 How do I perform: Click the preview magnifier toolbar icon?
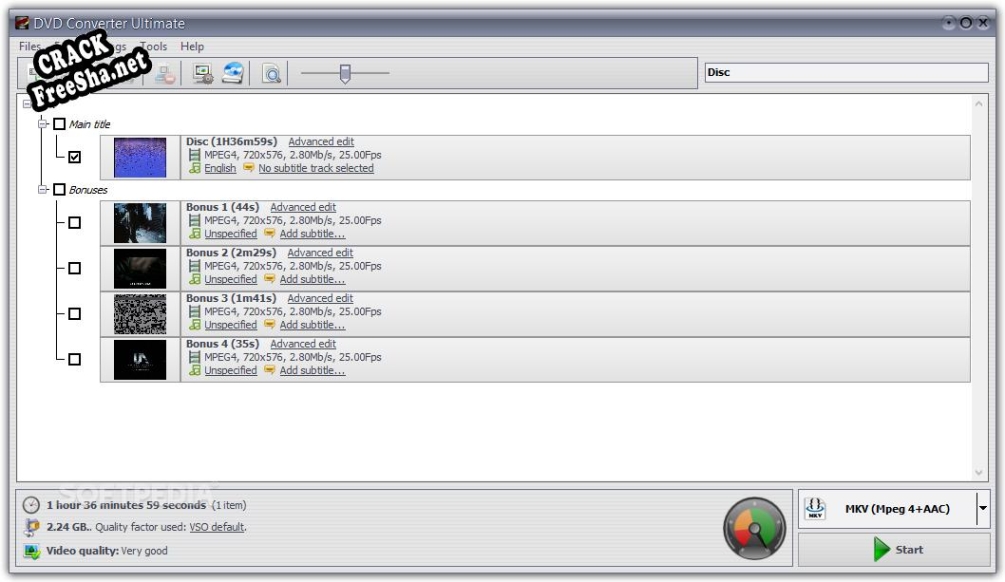270,74
